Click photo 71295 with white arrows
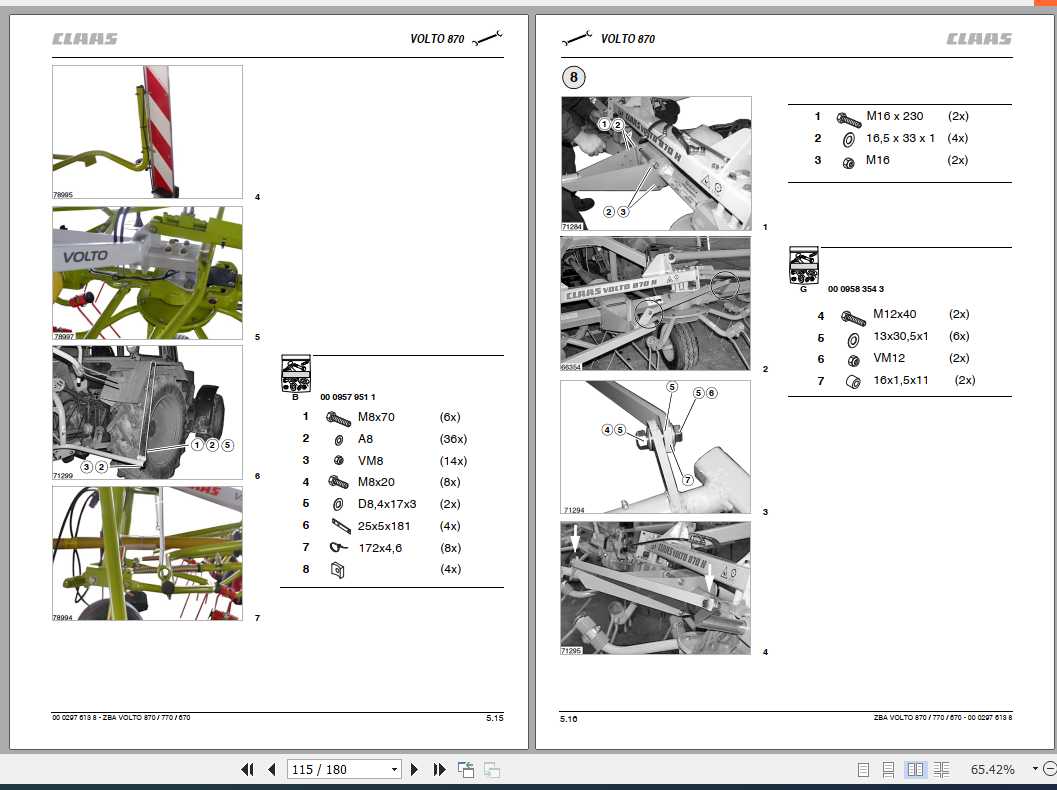 pos(655,588)
